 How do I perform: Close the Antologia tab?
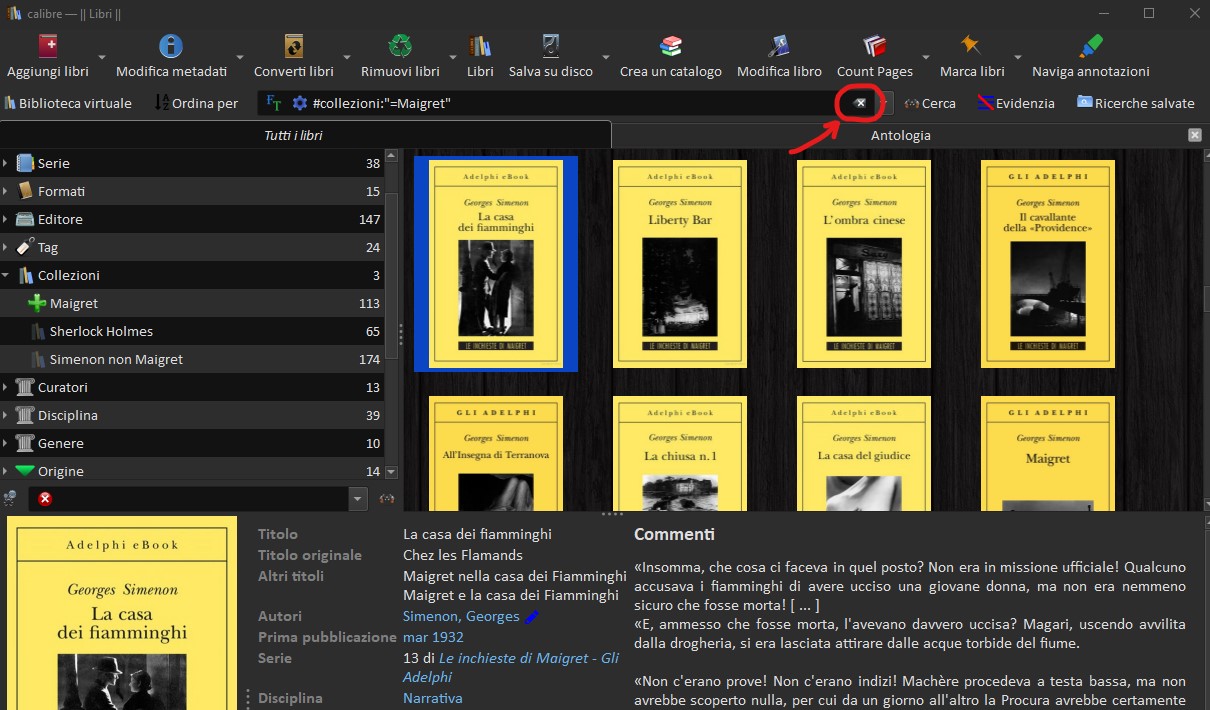point(1194,135)
